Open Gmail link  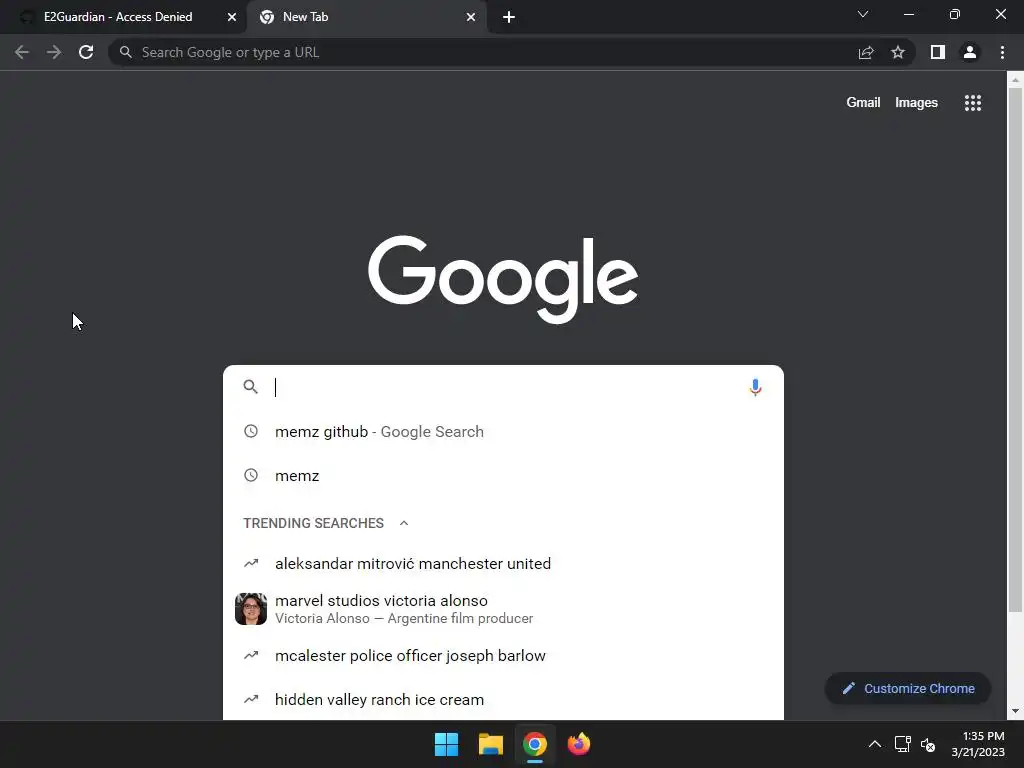pyautogui.click(x=863, y=103)
